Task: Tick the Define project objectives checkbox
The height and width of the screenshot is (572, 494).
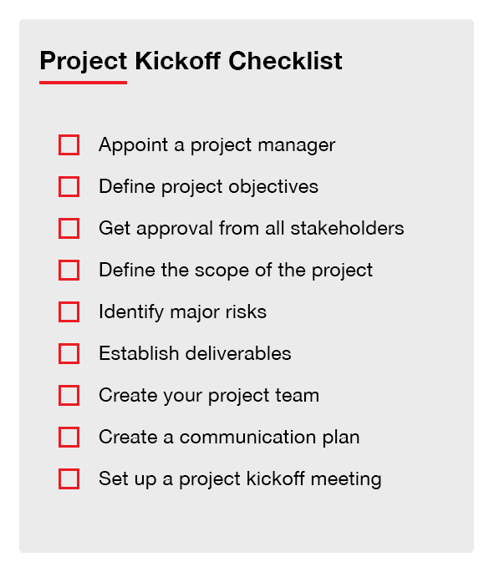Action: click(x=69, y=186)
